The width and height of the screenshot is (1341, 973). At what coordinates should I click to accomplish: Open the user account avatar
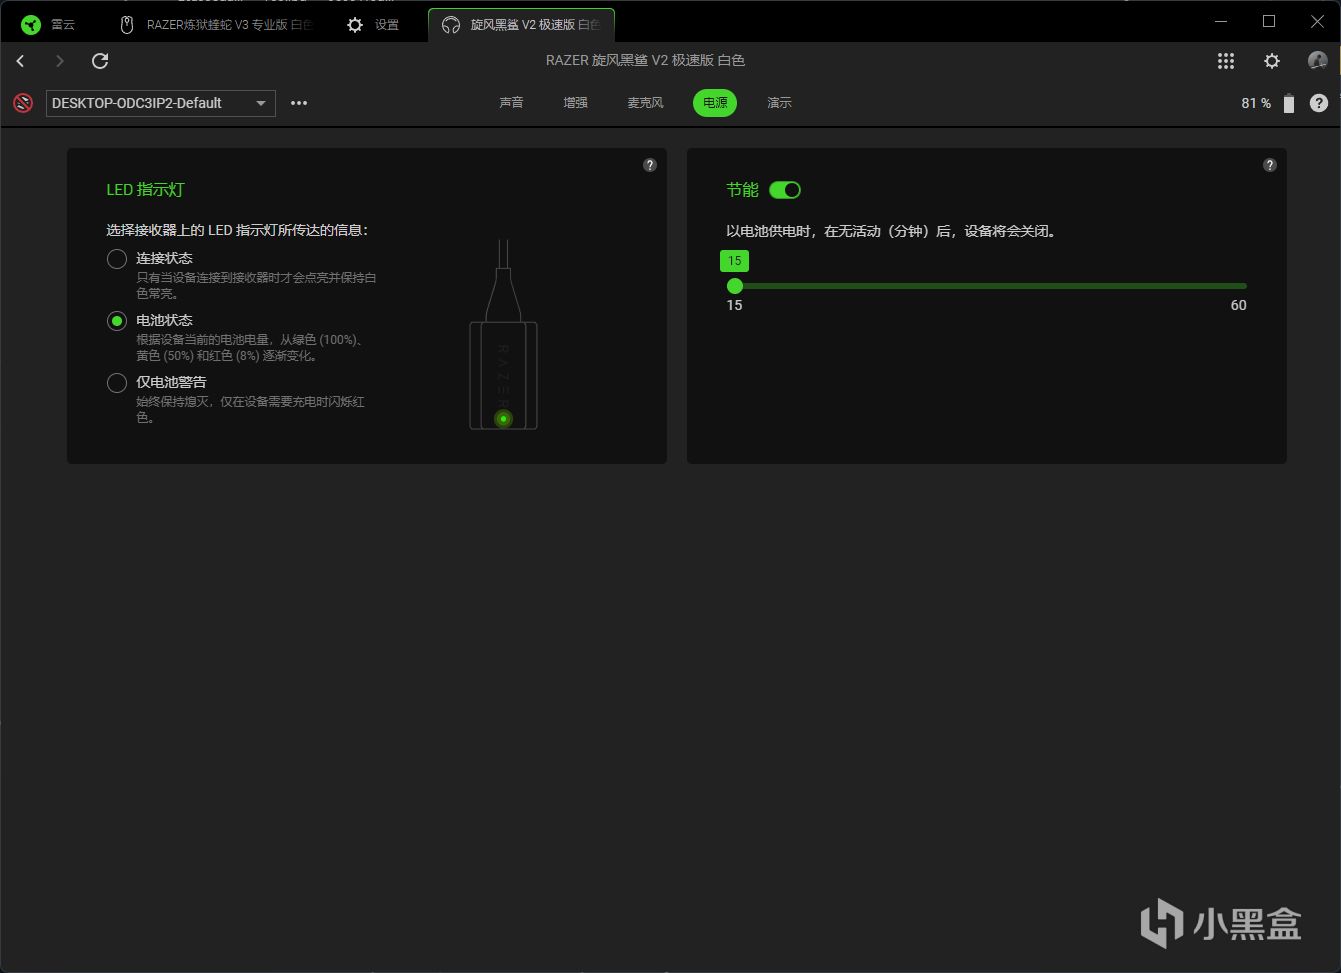coord(1318,61)
